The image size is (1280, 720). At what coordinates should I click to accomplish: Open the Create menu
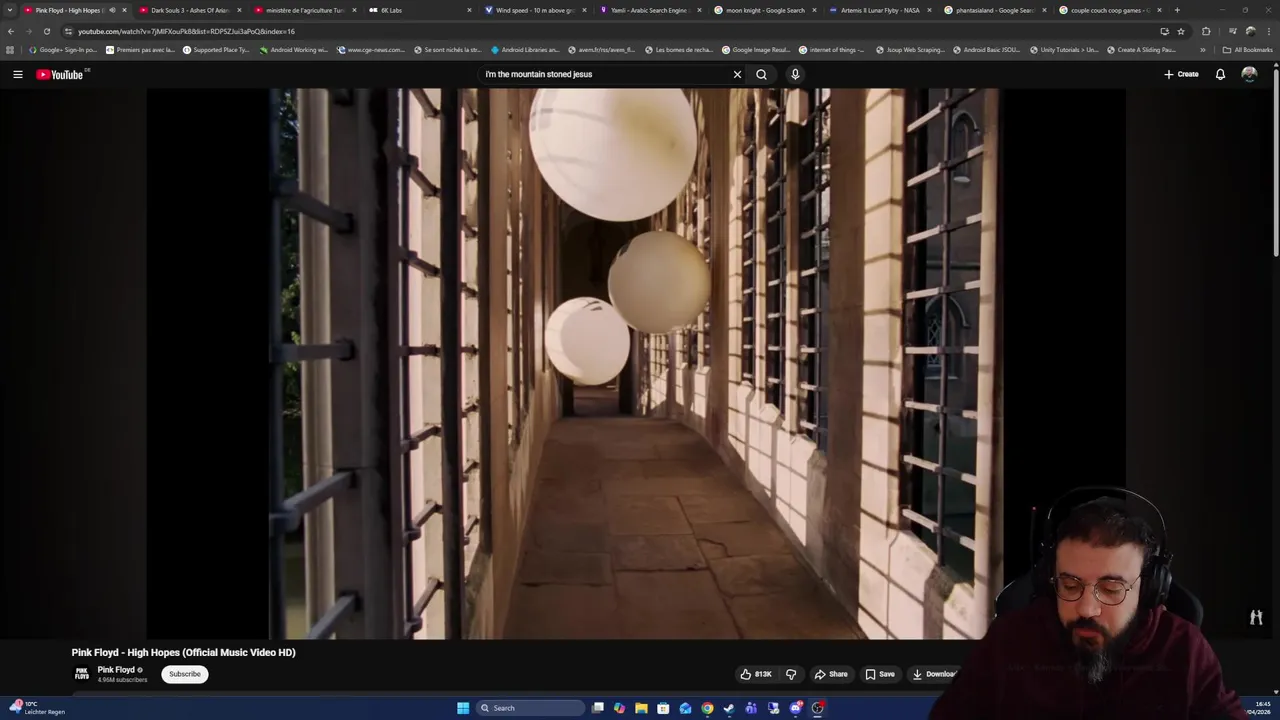point(1181,74)
